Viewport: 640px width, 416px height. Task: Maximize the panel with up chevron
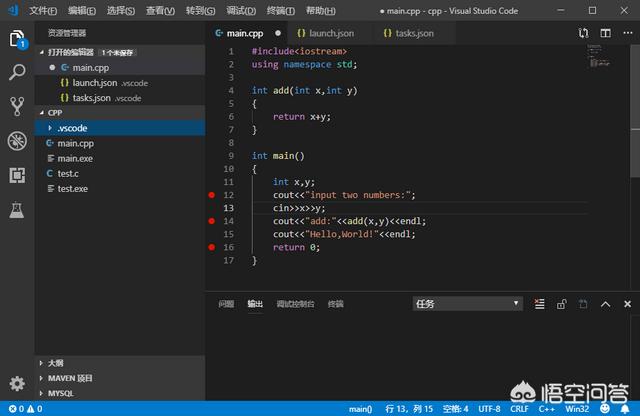pyautogui.click(x=605, y=304)
